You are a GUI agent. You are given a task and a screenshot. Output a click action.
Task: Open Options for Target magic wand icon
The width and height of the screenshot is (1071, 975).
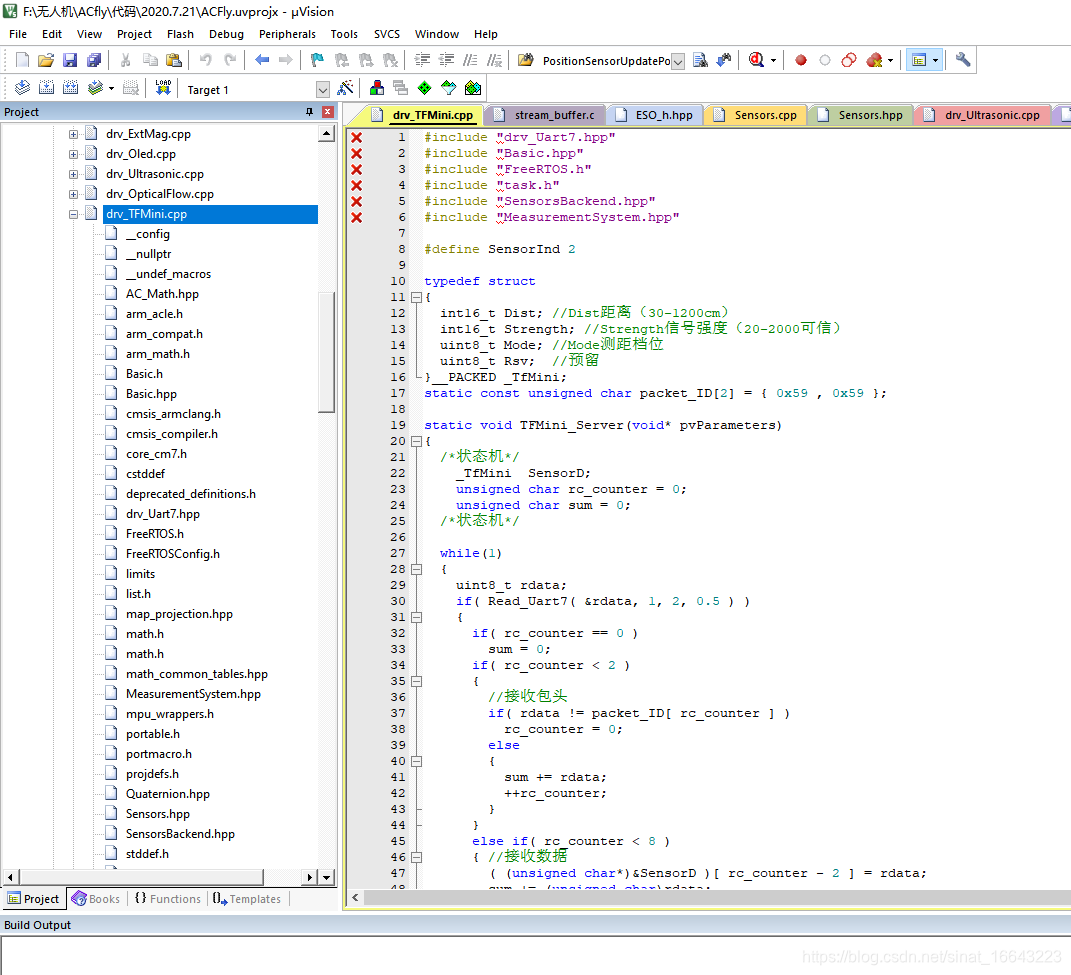(345, 89)
